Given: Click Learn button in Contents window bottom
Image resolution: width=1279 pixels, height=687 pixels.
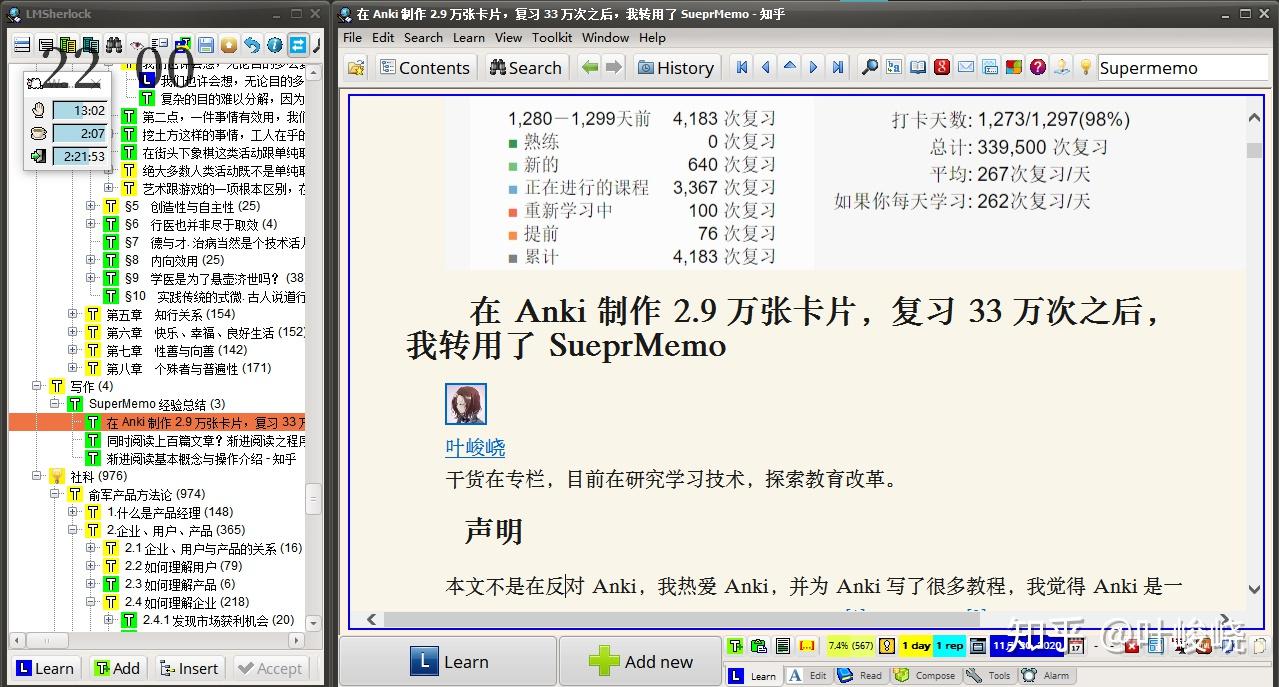Looking at the screenshot, I should 45,668.
